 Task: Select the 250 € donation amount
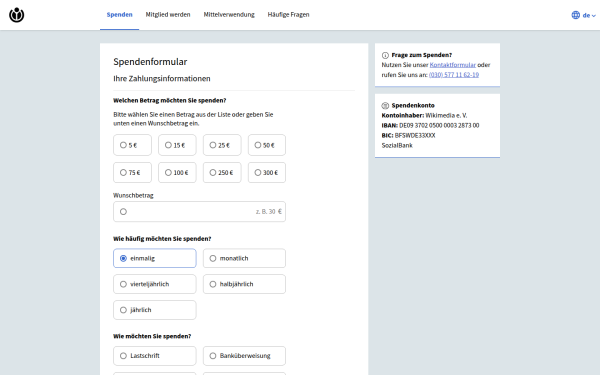[222, 173]
